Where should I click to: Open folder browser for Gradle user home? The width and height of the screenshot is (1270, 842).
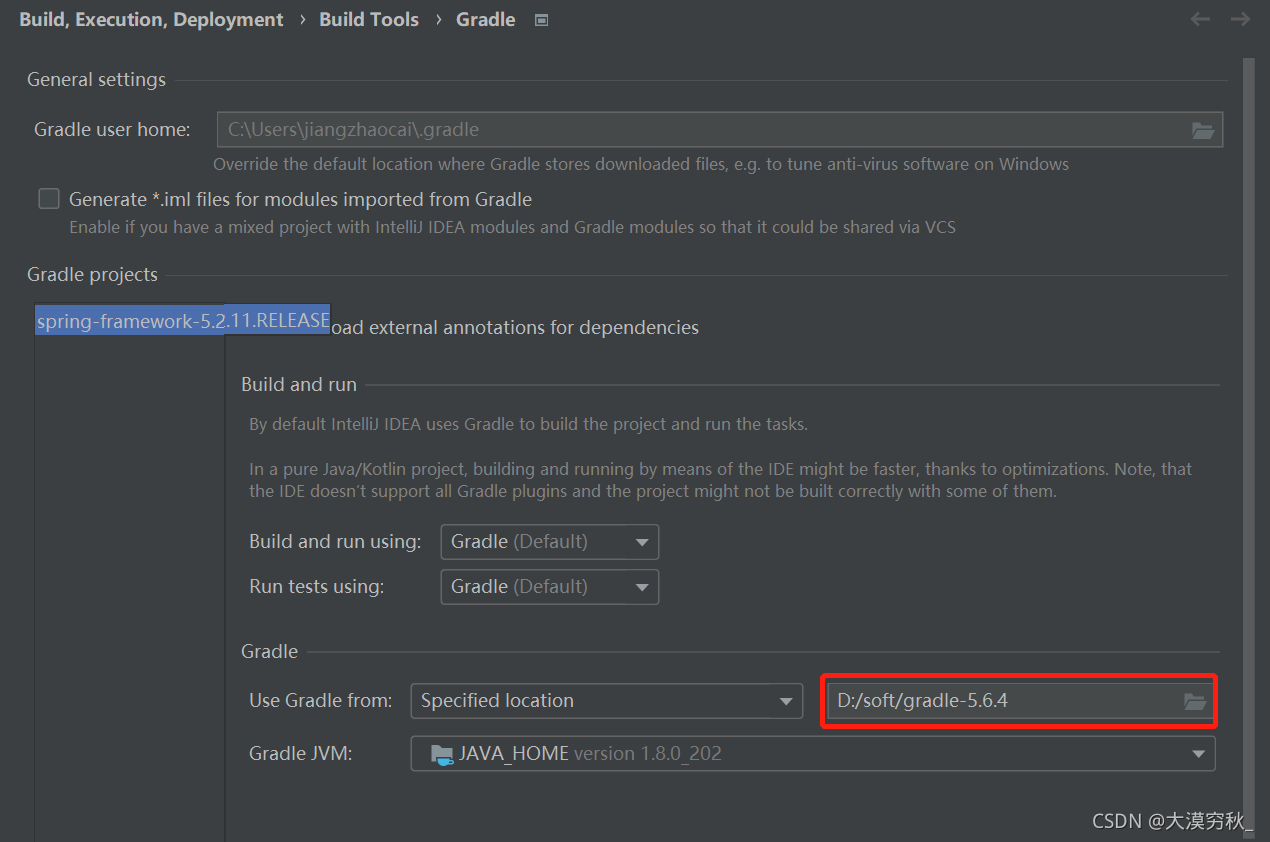[x=1202, y=130]
